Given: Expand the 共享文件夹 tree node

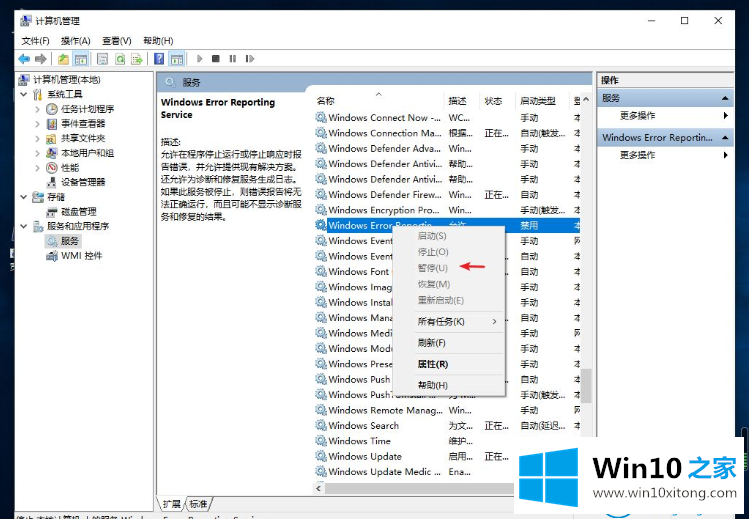Looking at the screenshot, I should click(x=37, y=139).
